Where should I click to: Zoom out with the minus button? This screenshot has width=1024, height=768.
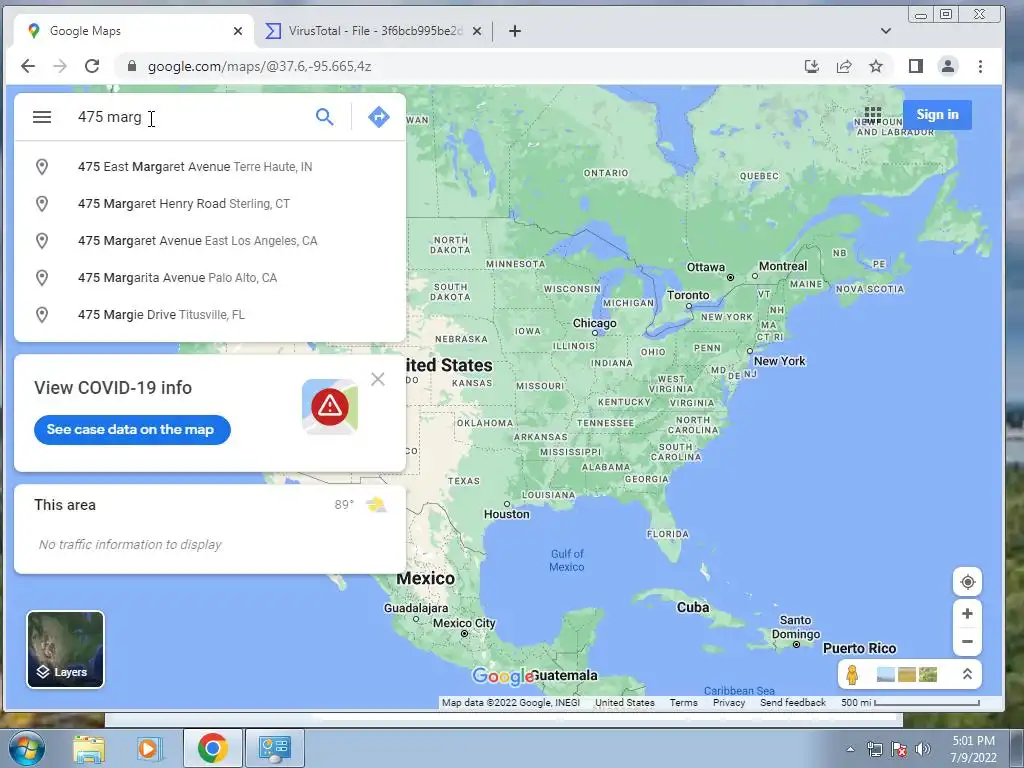967,641
